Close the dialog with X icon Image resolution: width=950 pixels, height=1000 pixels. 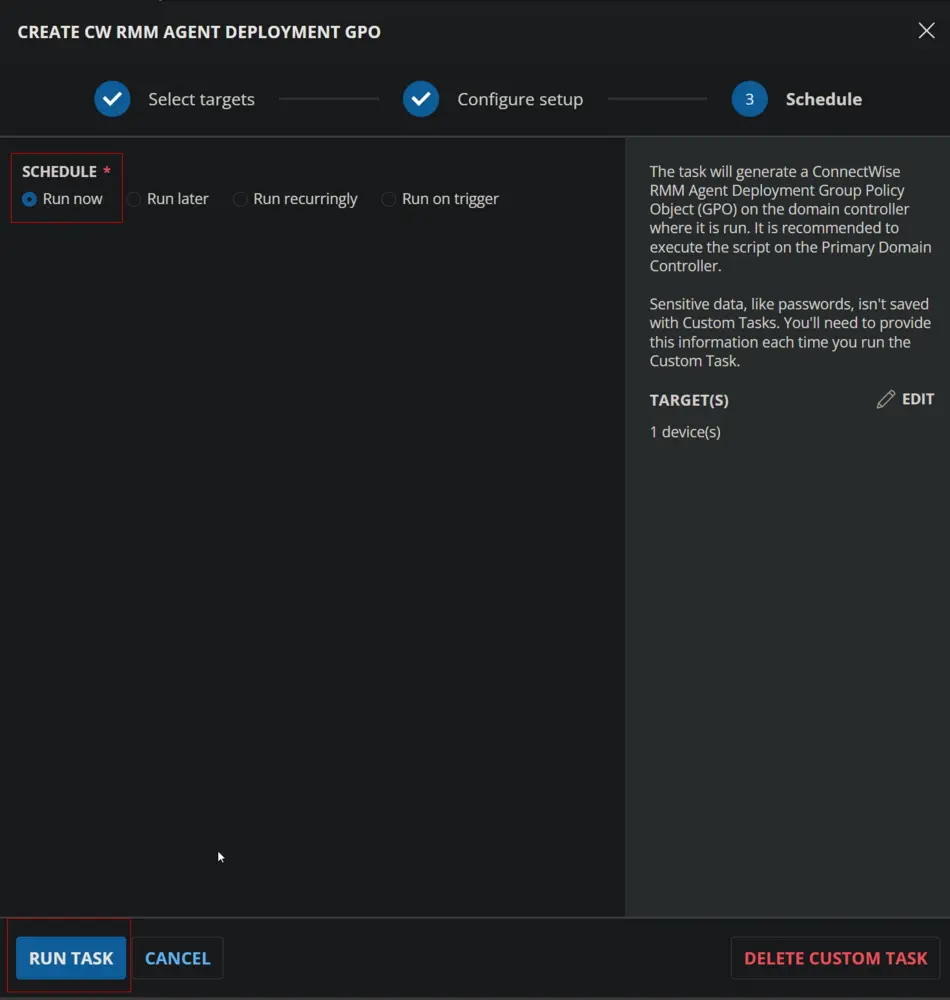[x=926, y=31]
